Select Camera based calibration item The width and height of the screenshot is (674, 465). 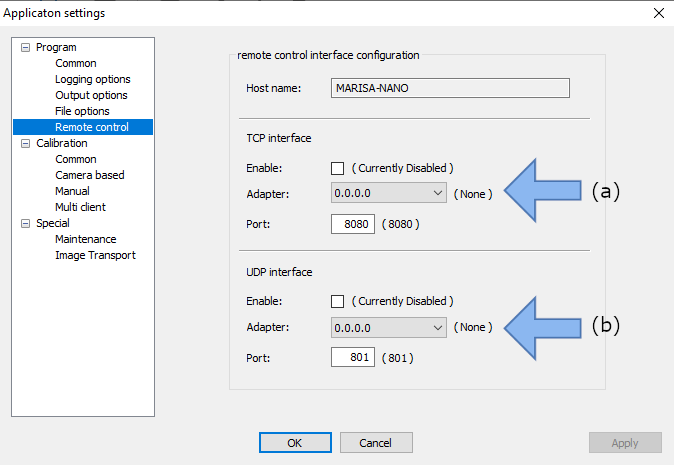click(90, 175)
